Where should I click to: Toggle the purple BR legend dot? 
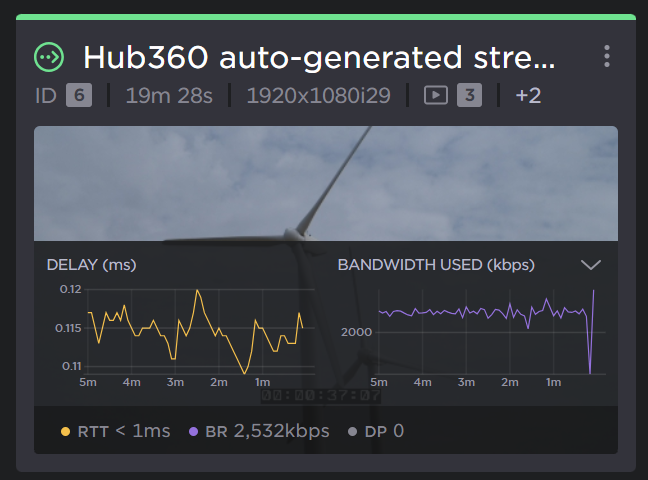[x=194, y=432]
